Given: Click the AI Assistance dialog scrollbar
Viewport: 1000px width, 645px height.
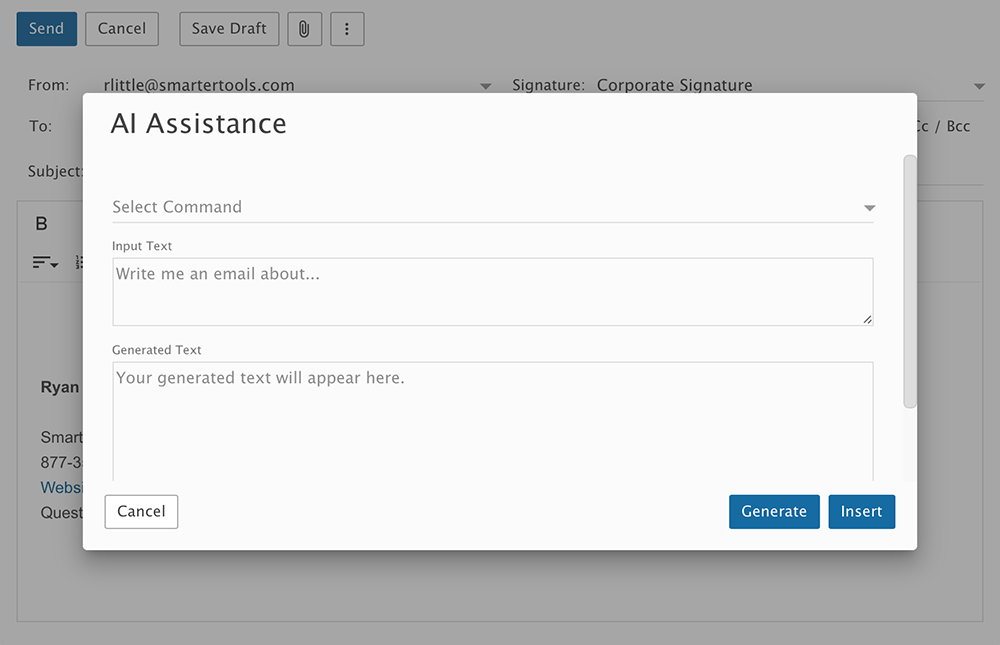Looking at the screenshot, I should point(910,281).
